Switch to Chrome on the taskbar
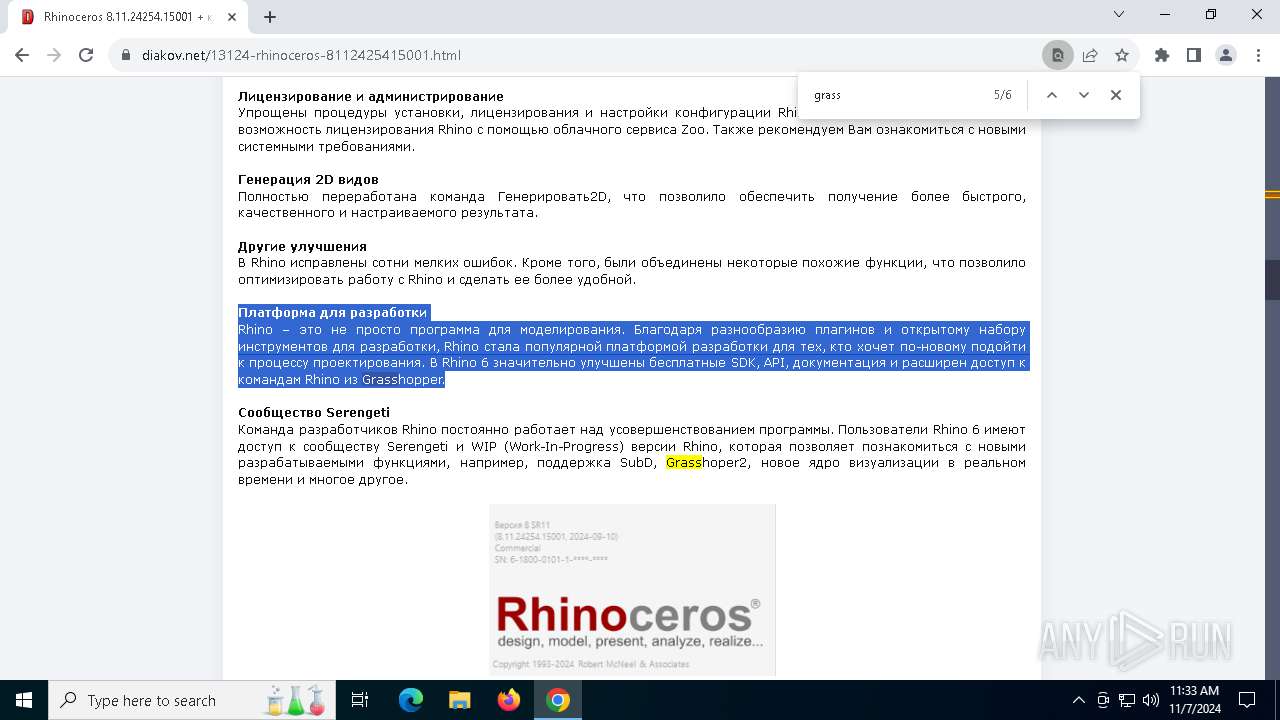 [558, 700]
